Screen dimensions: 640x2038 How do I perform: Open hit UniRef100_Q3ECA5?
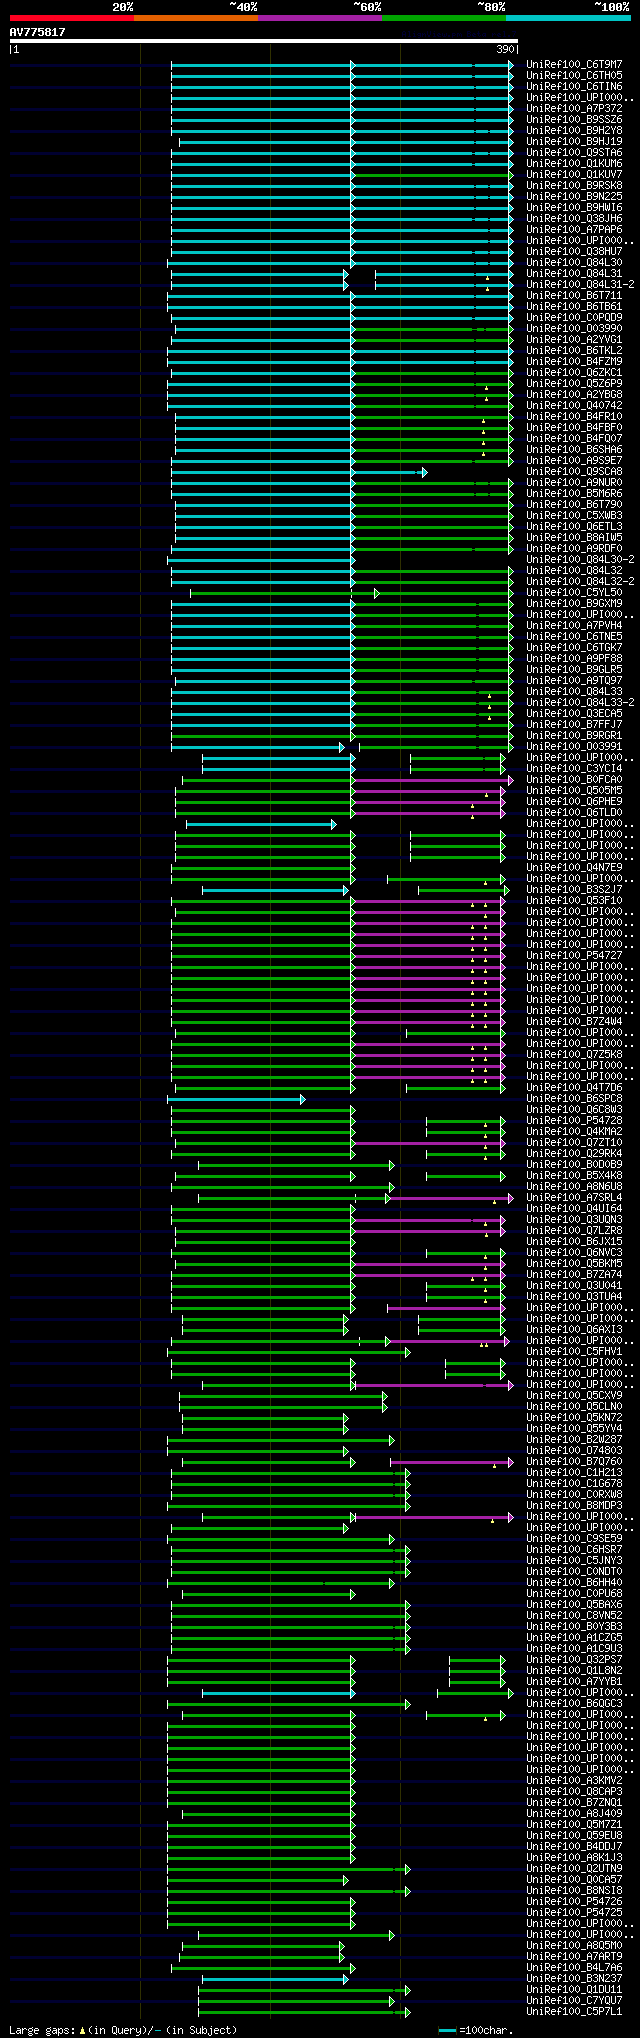pos(574,713)
